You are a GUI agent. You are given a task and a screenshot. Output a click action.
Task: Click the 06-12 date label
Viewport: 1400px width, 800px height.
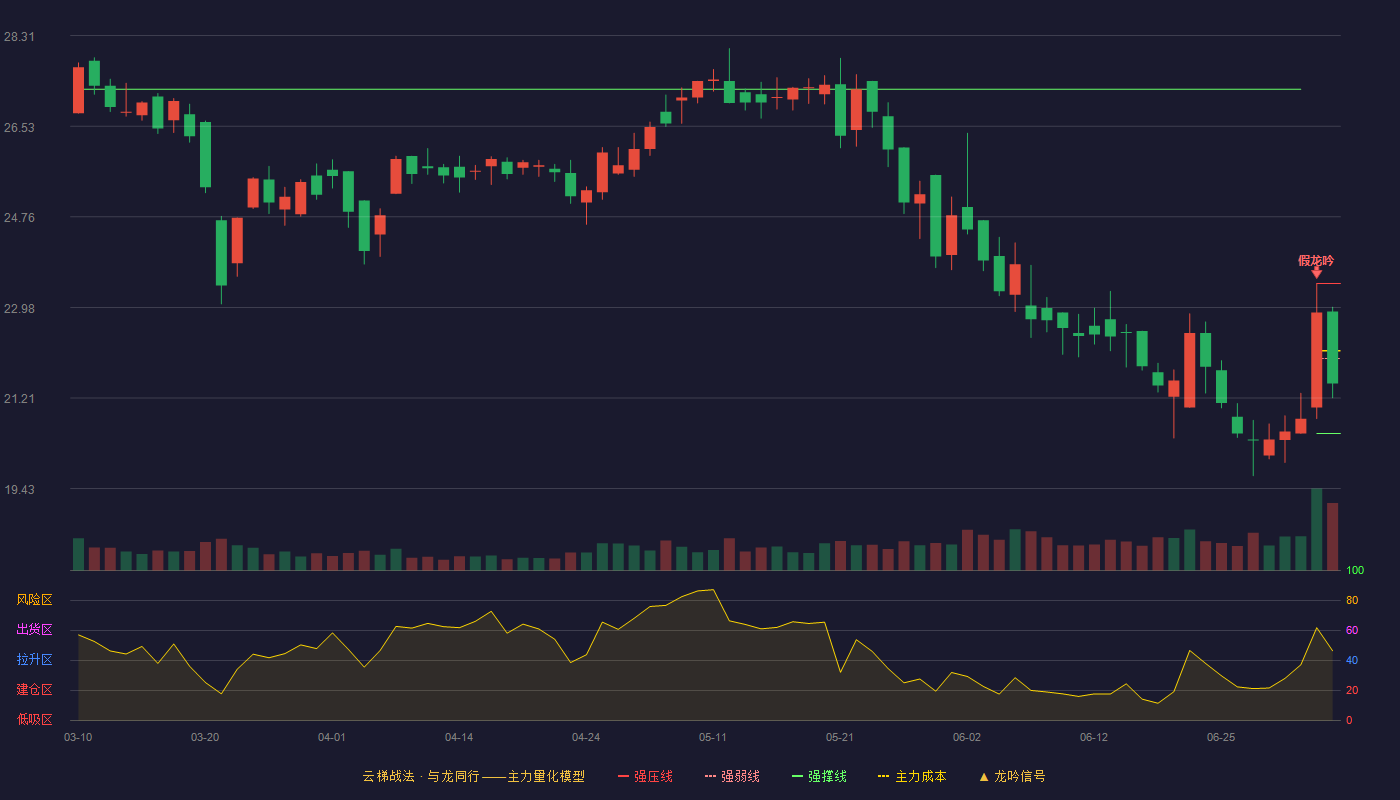[x=1094, y=737]
